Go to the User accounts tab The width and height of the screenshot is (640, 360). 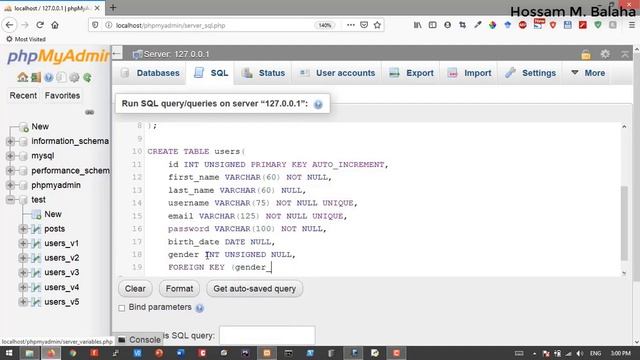point(337,73)
